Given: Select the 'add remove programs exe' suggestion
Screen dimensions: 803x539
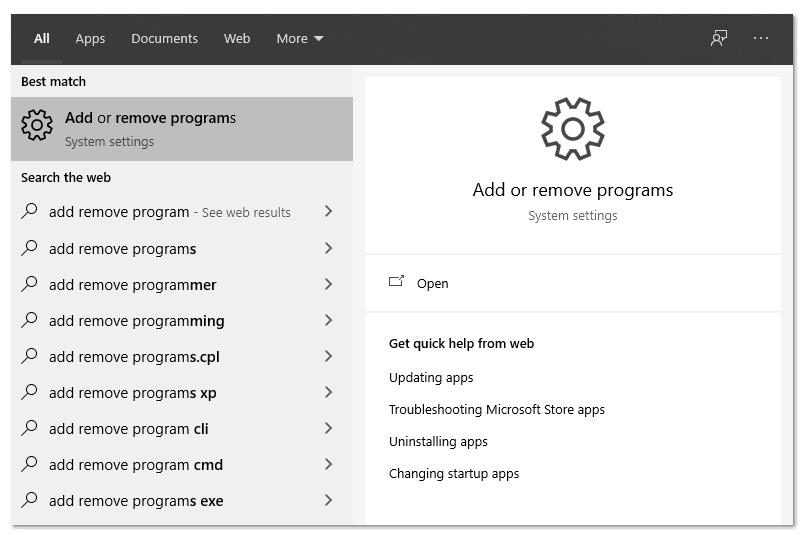Looking at the screenshot, I should coord(136,500).
